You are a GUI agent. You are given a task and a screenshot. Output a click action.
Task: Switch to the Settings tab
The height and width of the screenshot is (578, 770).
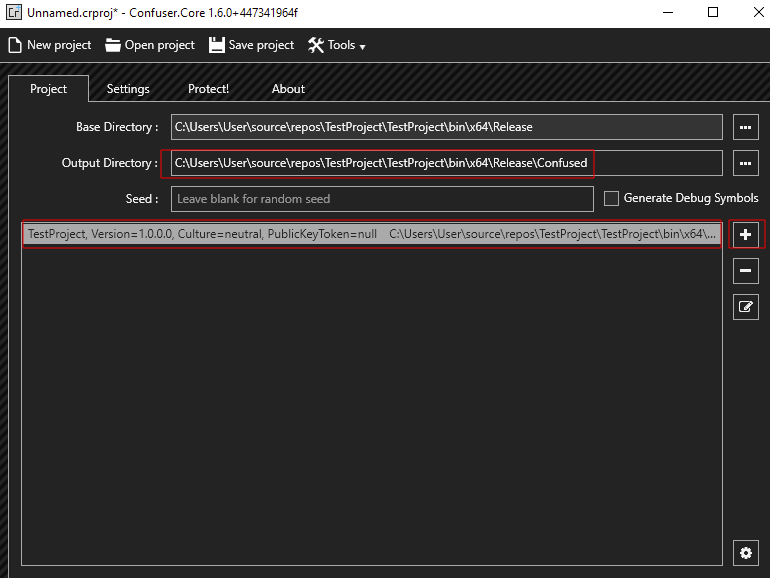(x=128, y=89)
